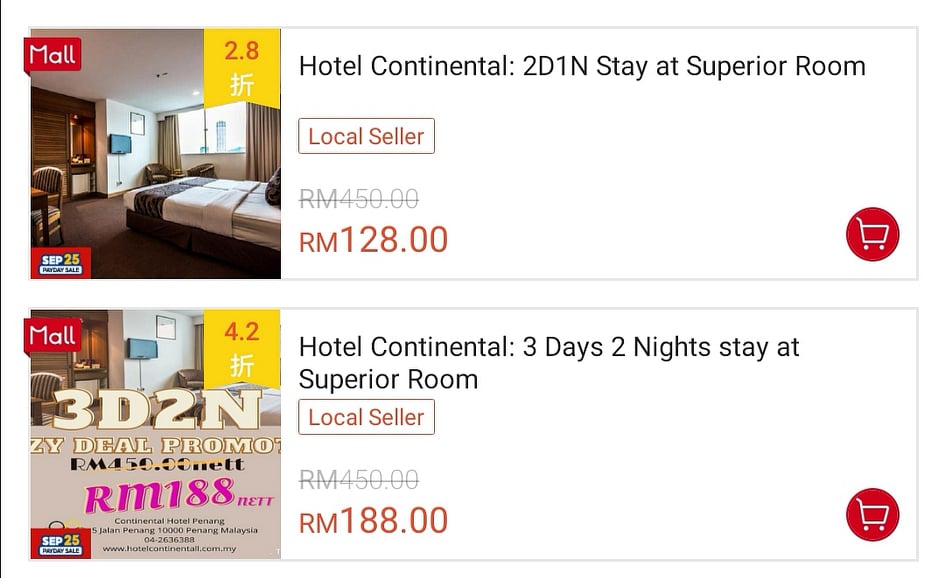Viewport: 945px width, 578px height.
Task: Add the 2D1N Superior Room stay to cart
Action: [872, 234]
